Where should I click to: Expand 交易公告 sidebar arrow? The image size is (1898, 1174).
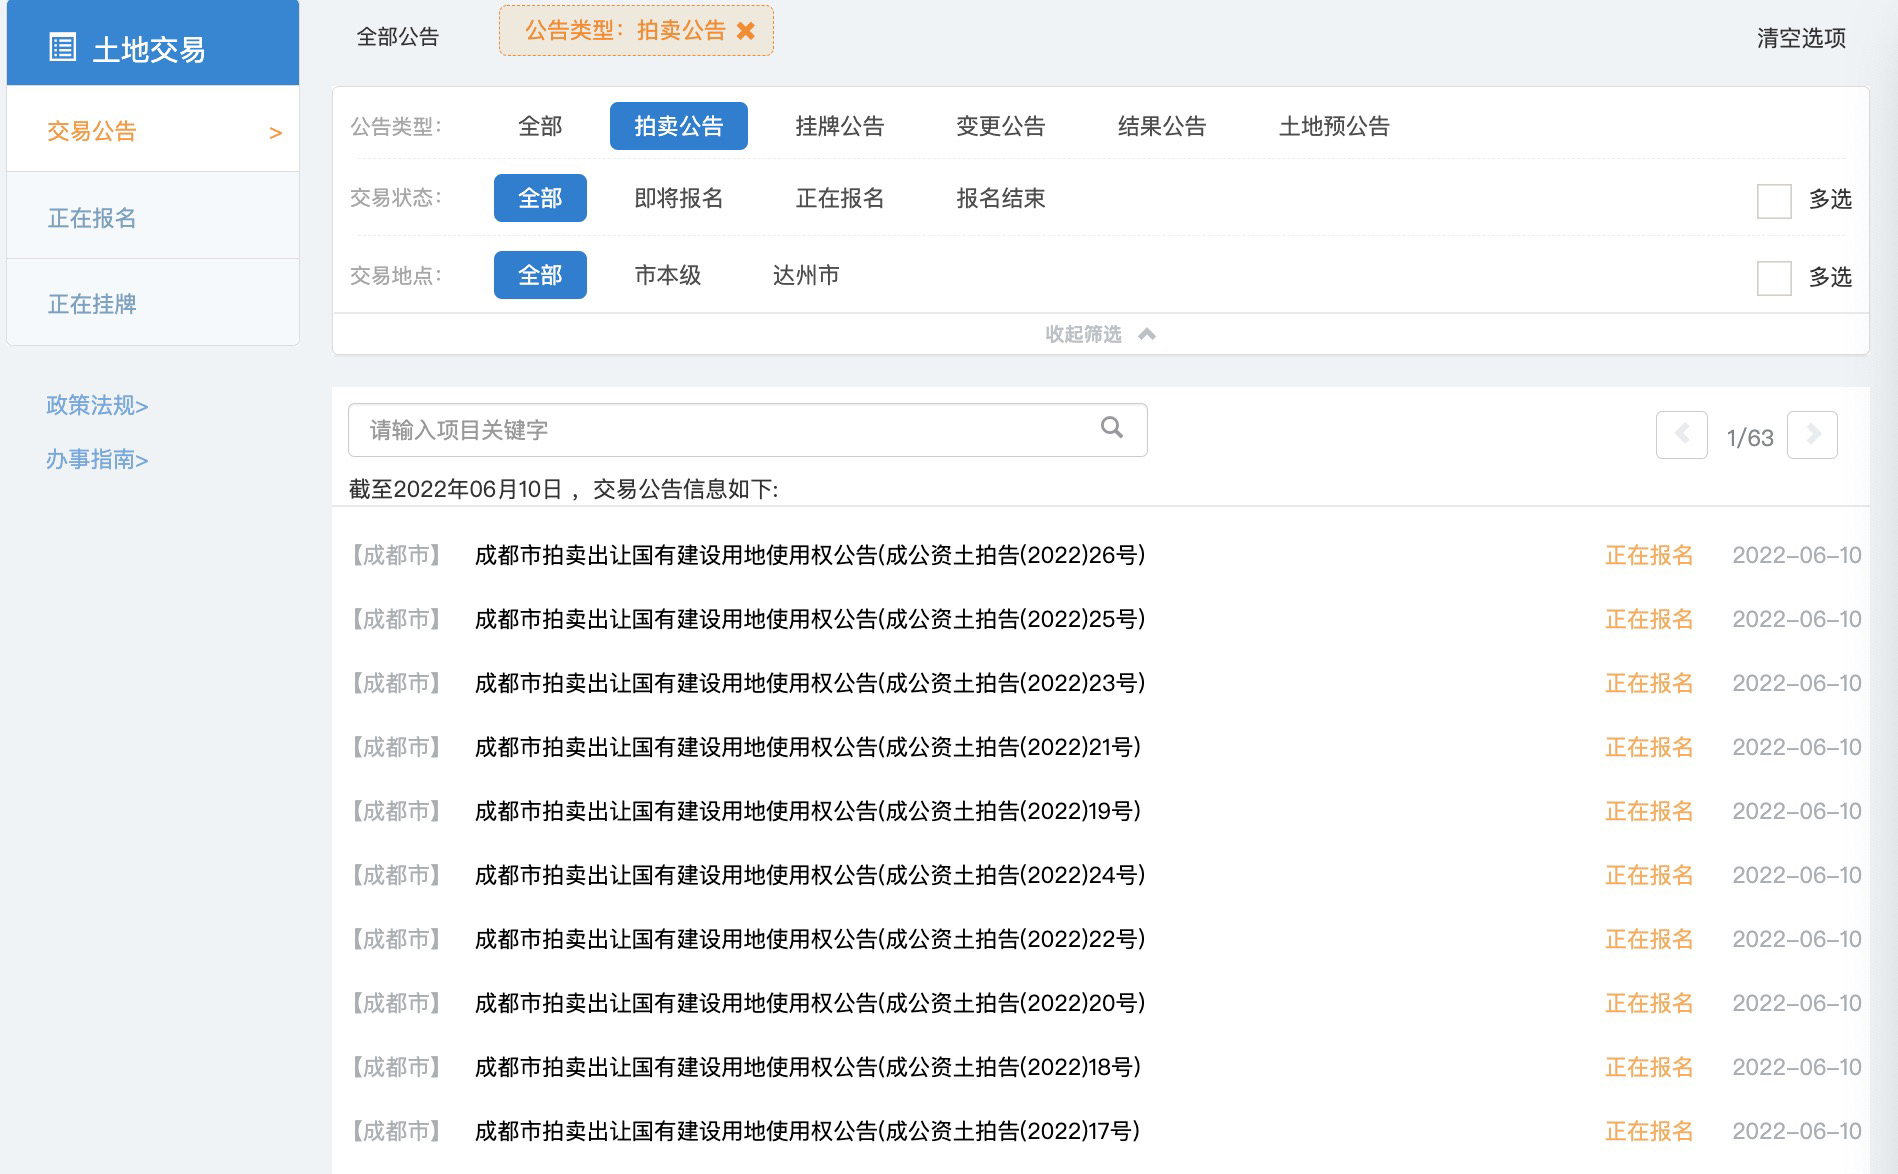point(276,133)
